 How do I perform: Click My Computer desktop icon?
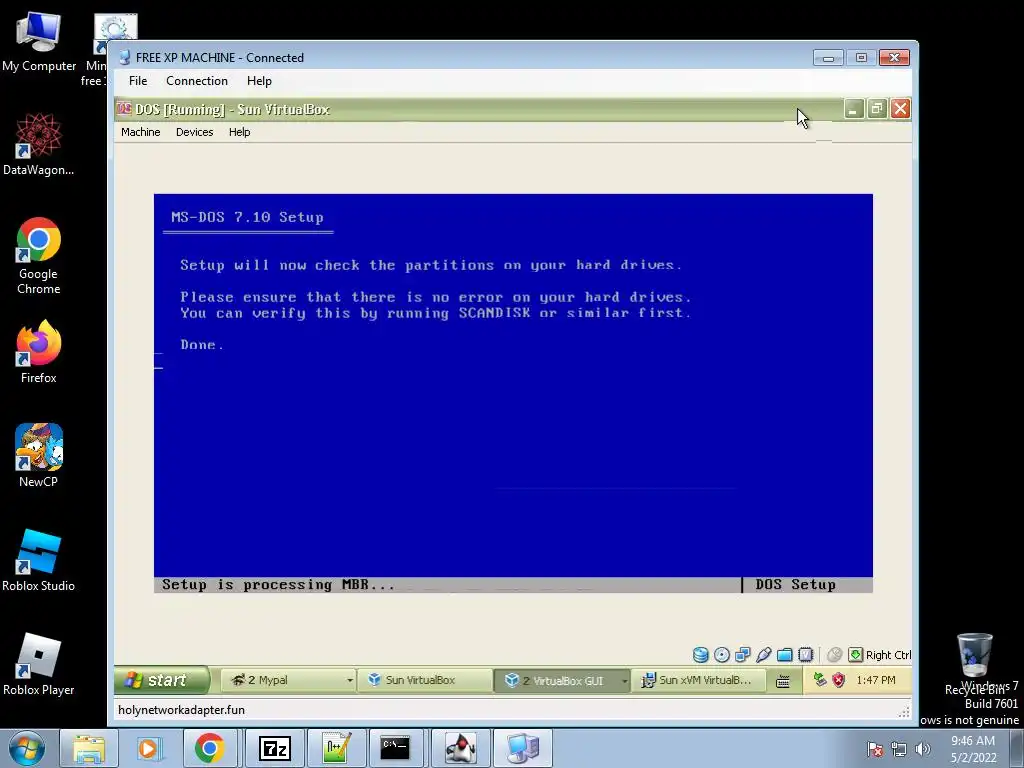click(39, 40)
